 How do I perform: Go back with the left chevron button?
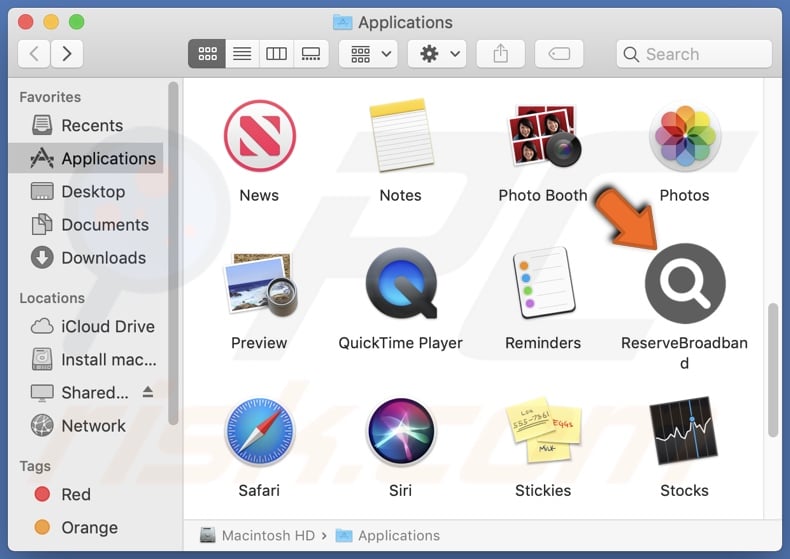tap(34, 53)
